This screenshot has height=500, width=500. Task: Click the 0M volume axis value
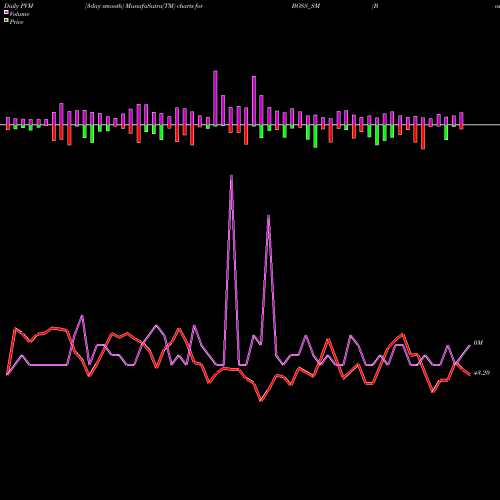point(478,343)
